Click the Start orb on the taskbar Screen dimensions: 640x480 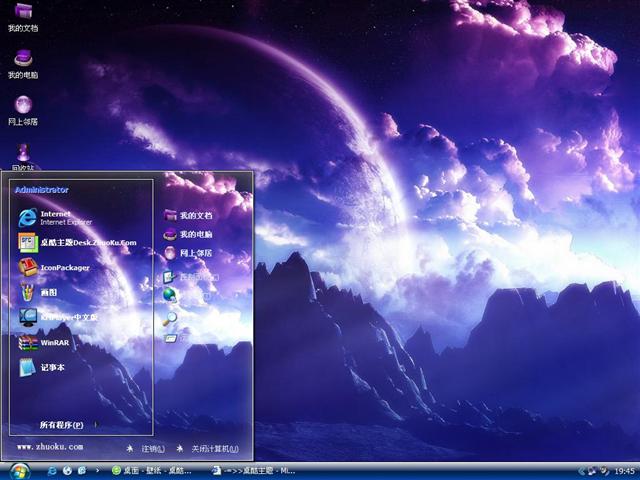click(x=18, y=470)
